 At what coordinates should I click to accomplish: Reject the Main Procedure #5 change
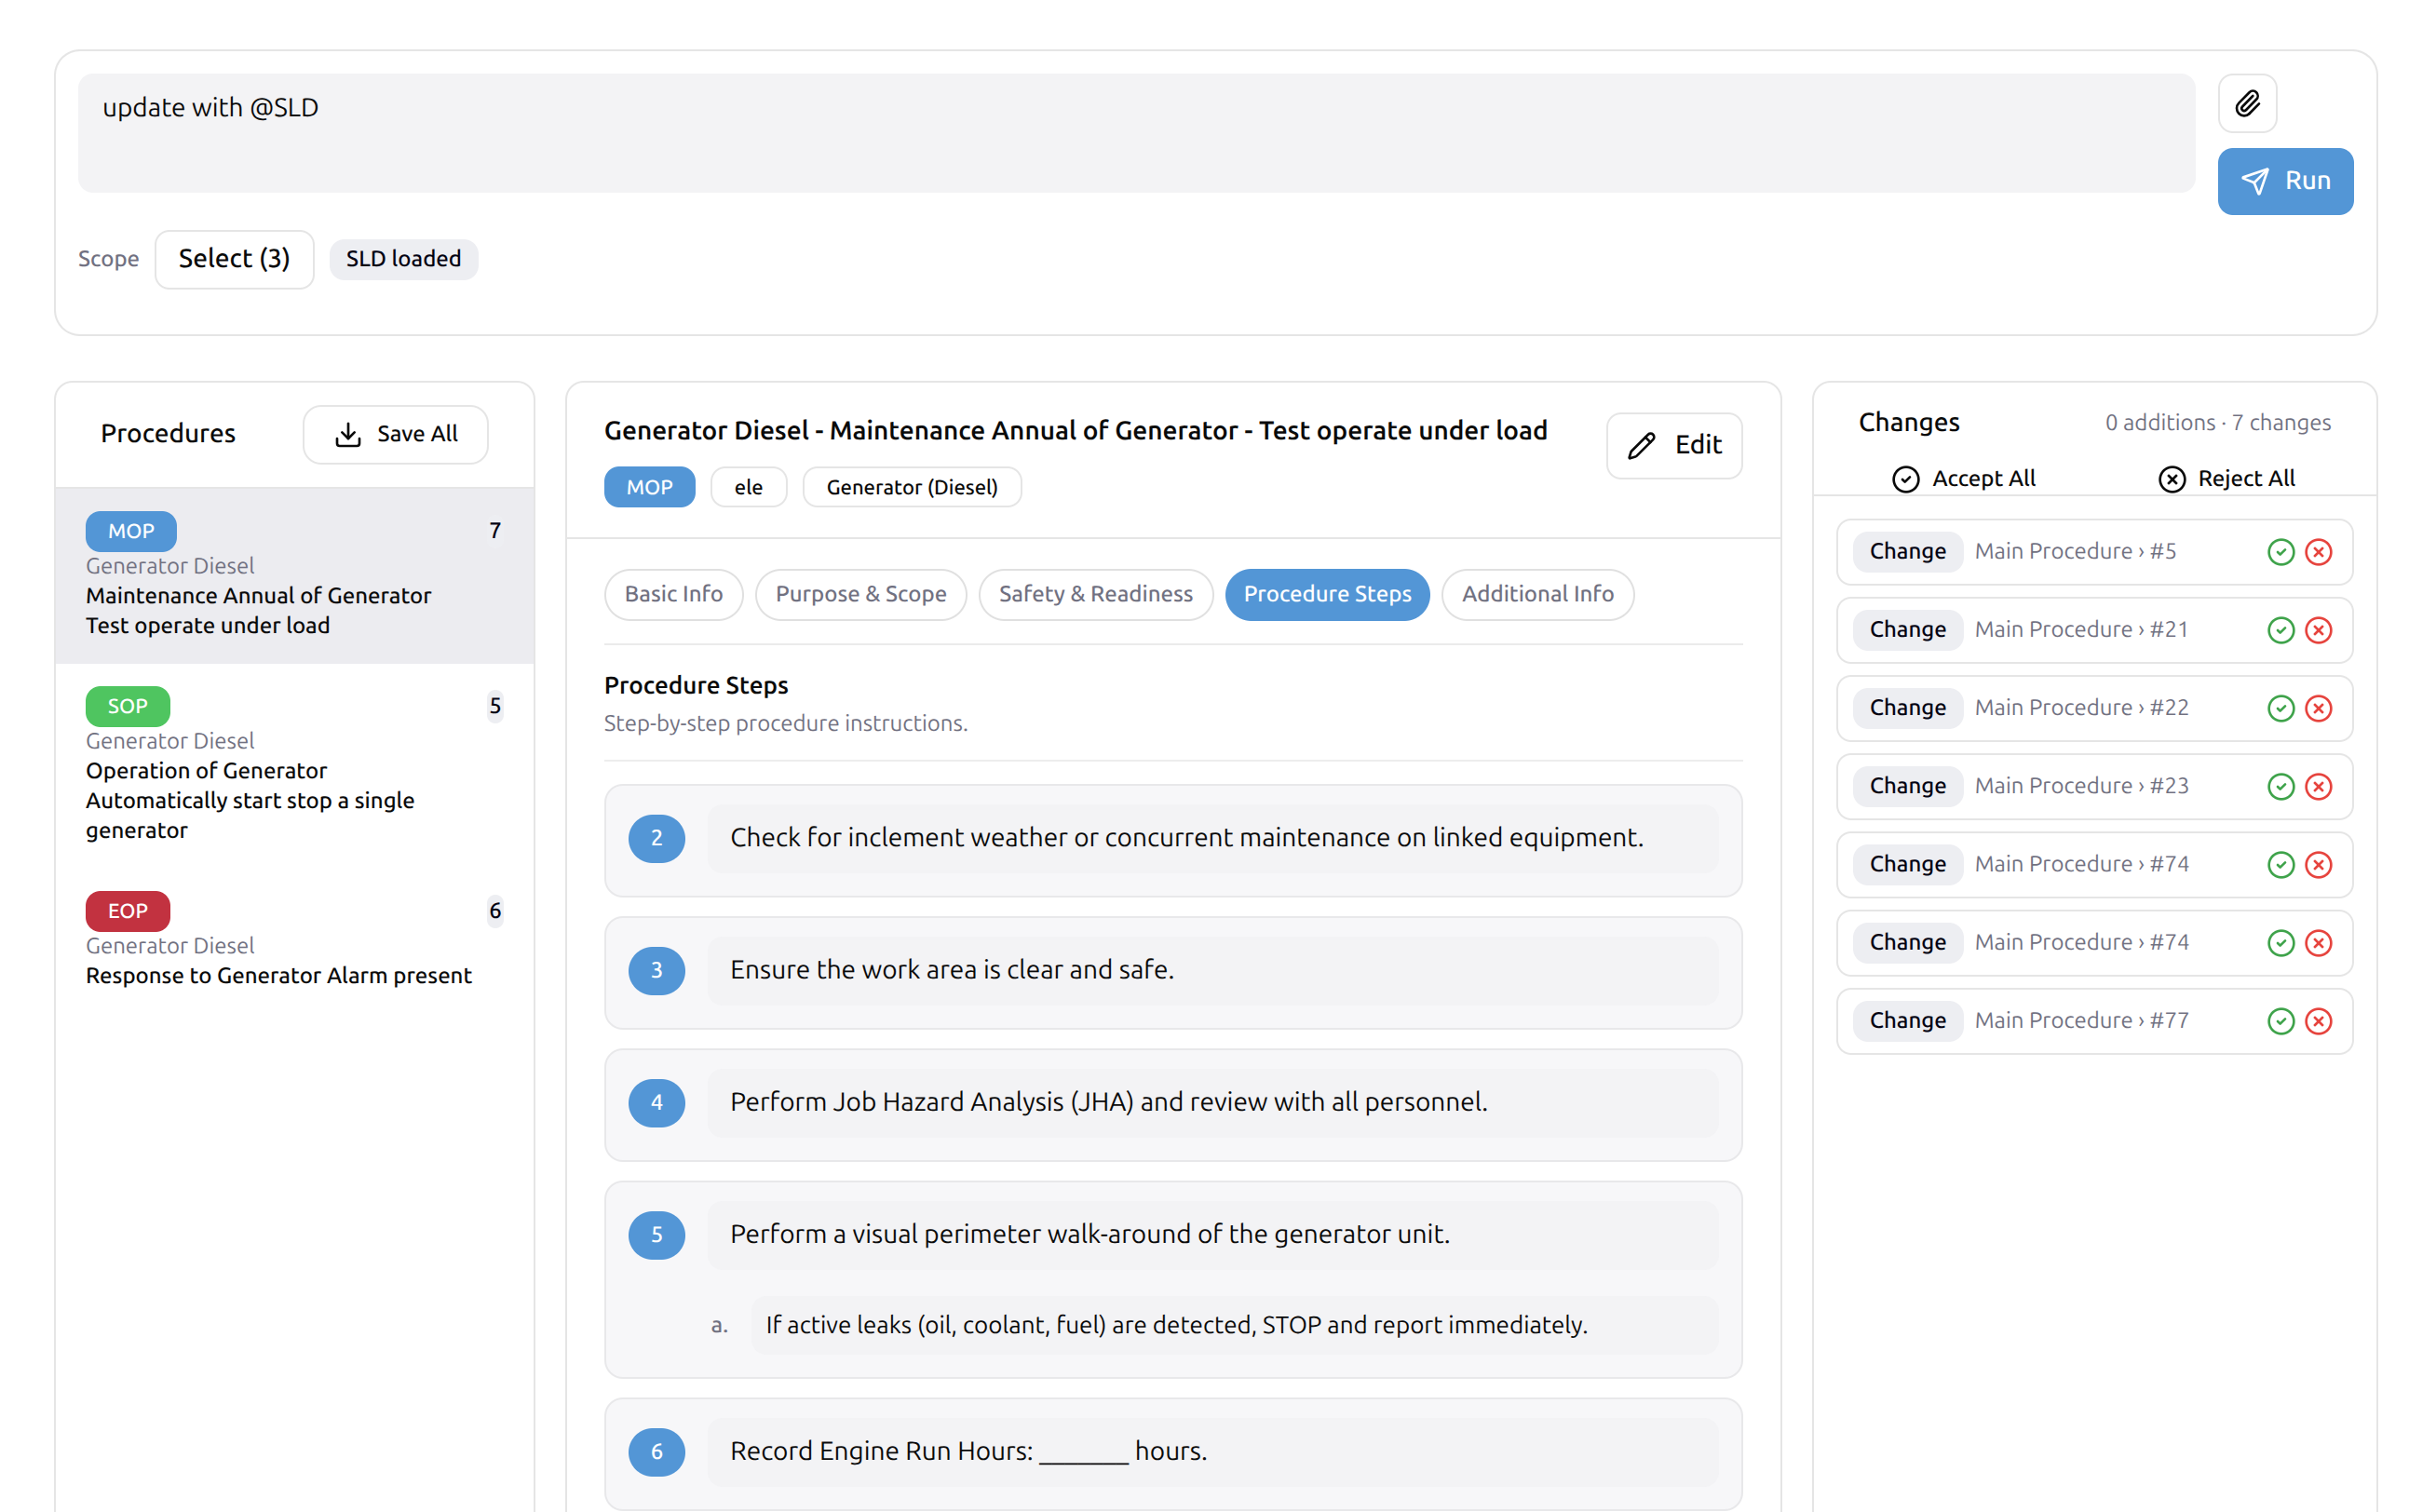tap(2318, 552)
